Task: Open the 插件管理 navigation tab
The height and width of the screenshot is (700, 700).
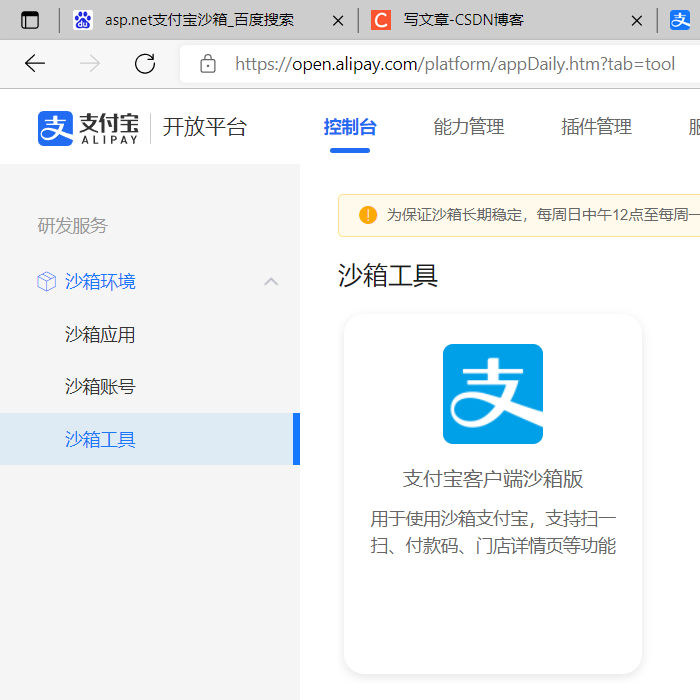Action: point(596,127)
